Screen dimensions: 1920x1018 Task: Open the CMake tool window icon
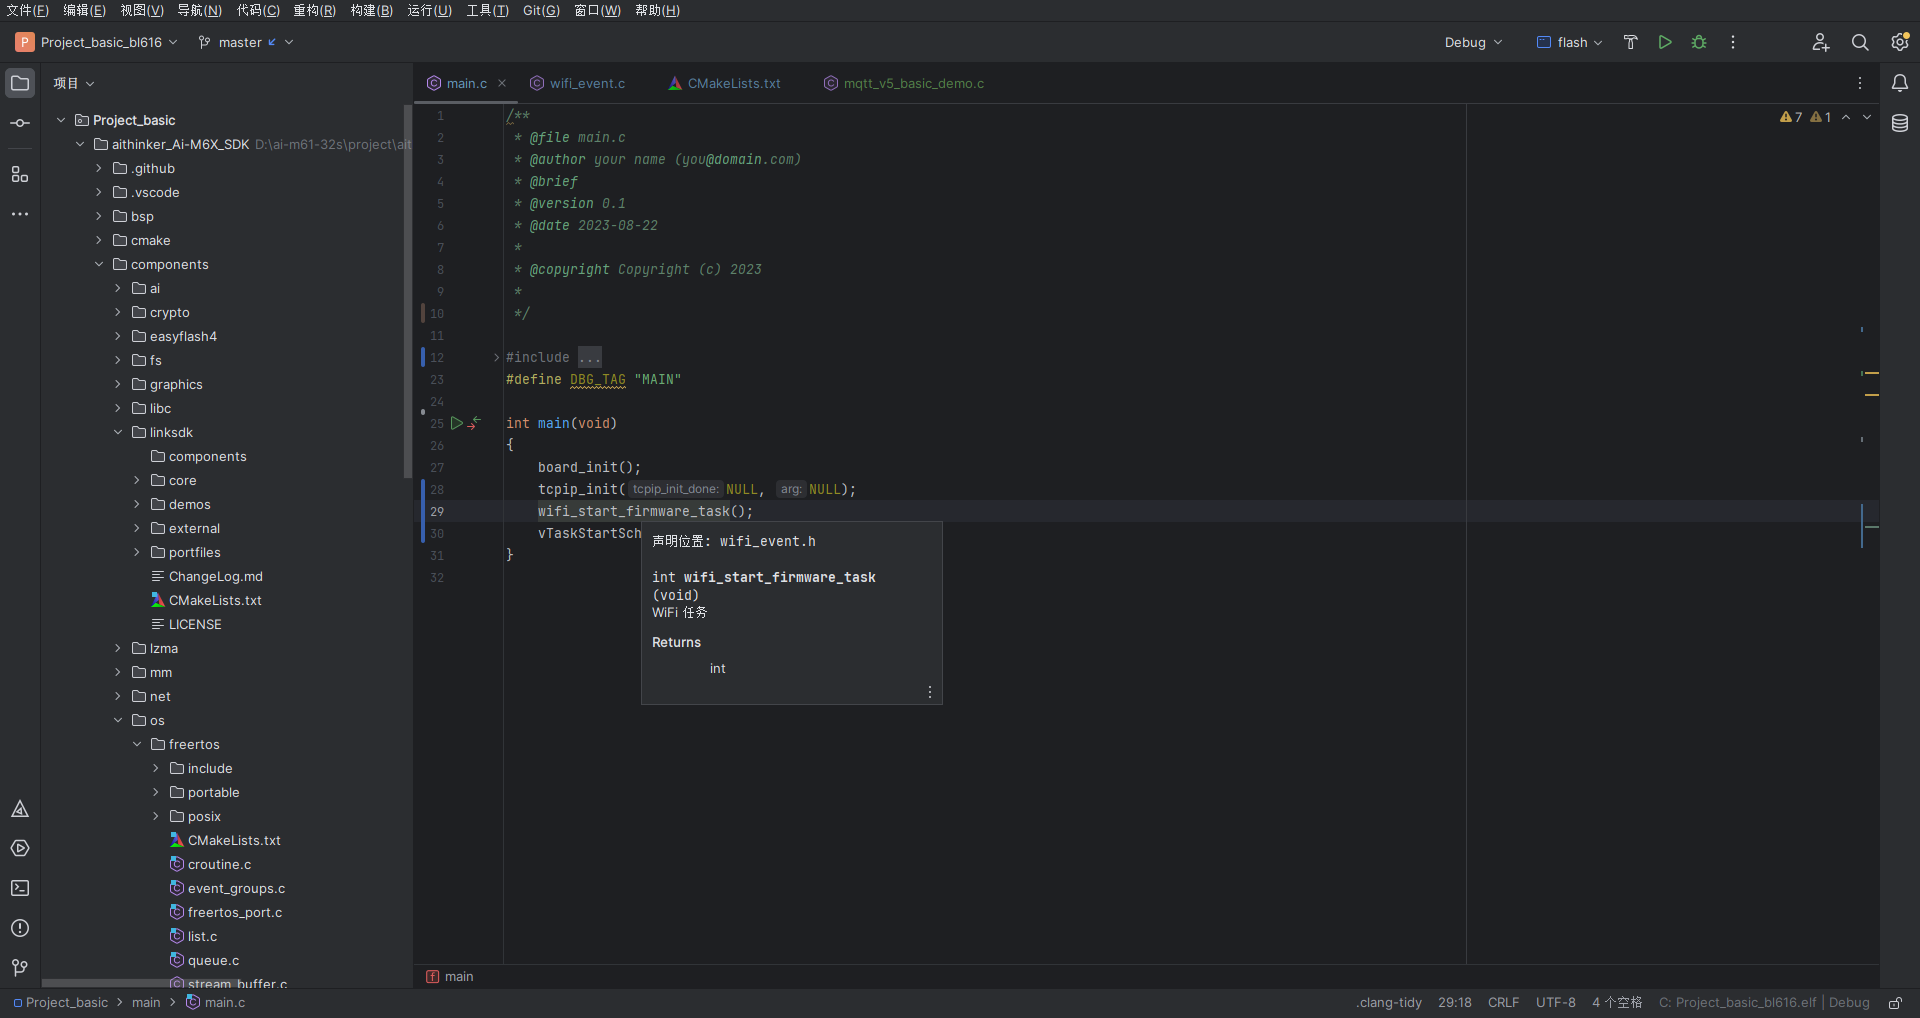[x=20, y=808]
